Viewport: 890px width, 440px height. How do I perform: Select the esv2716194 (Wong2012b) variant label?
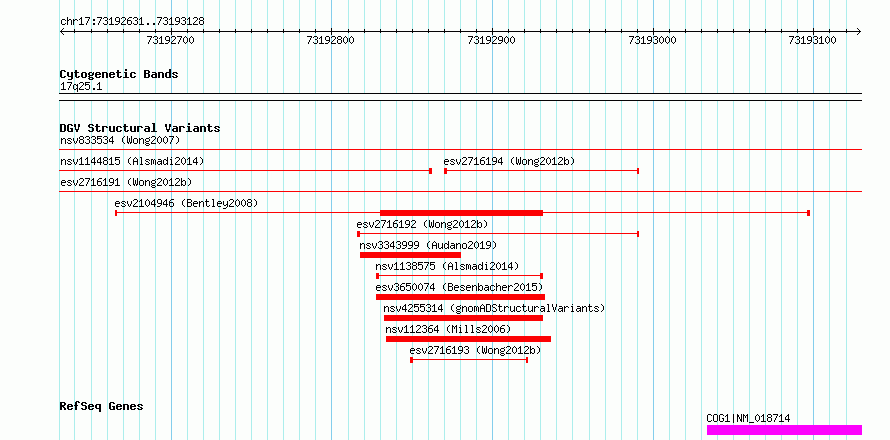509,161
